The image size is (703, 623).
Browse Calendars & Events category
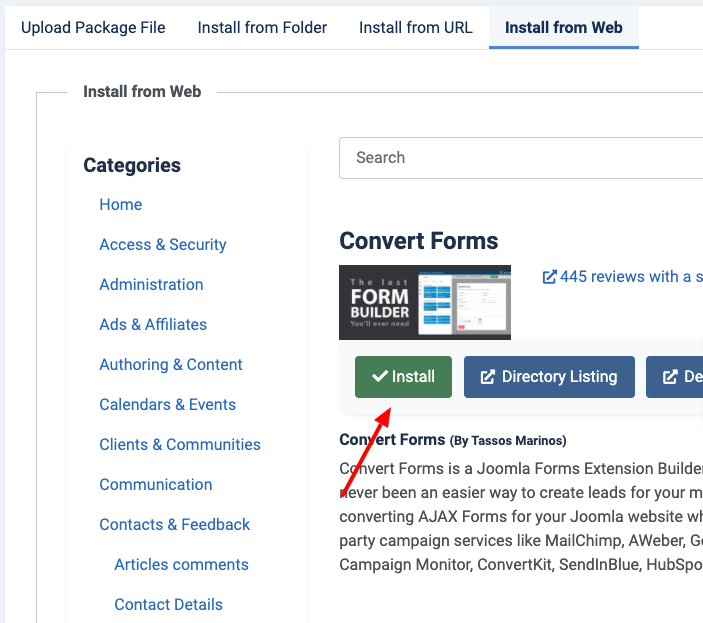pos(167,405)
